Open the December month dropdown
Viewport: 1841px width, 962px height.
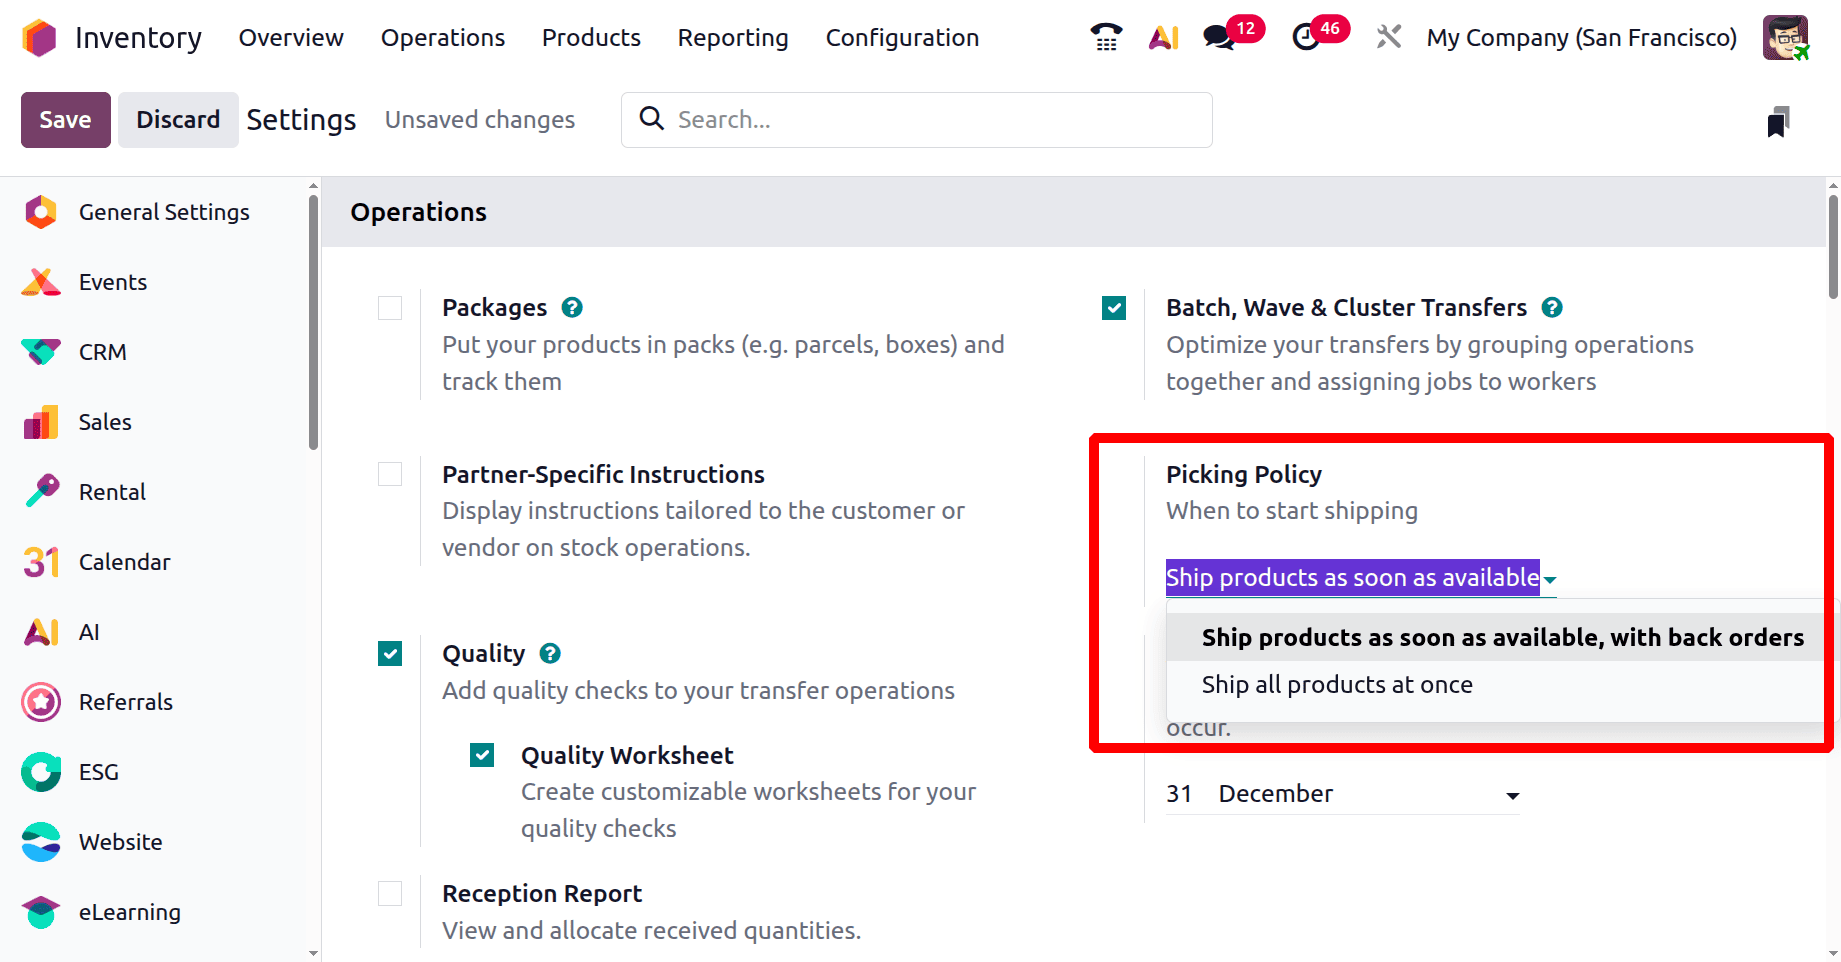click(1368, 794)
